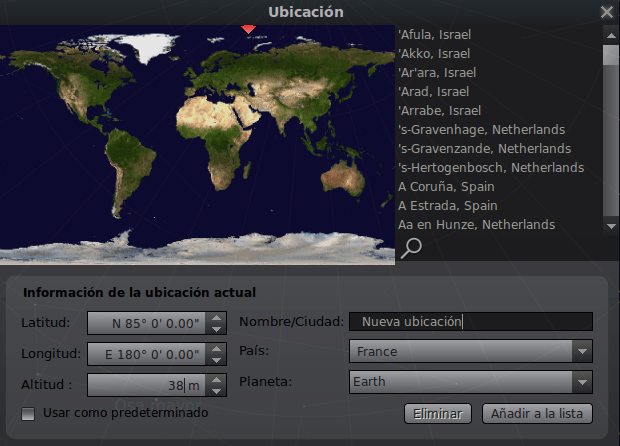Click city list scrollbar up arrow
The width and height of the screenshot is (620, 446).
click(x=611, y=36)
